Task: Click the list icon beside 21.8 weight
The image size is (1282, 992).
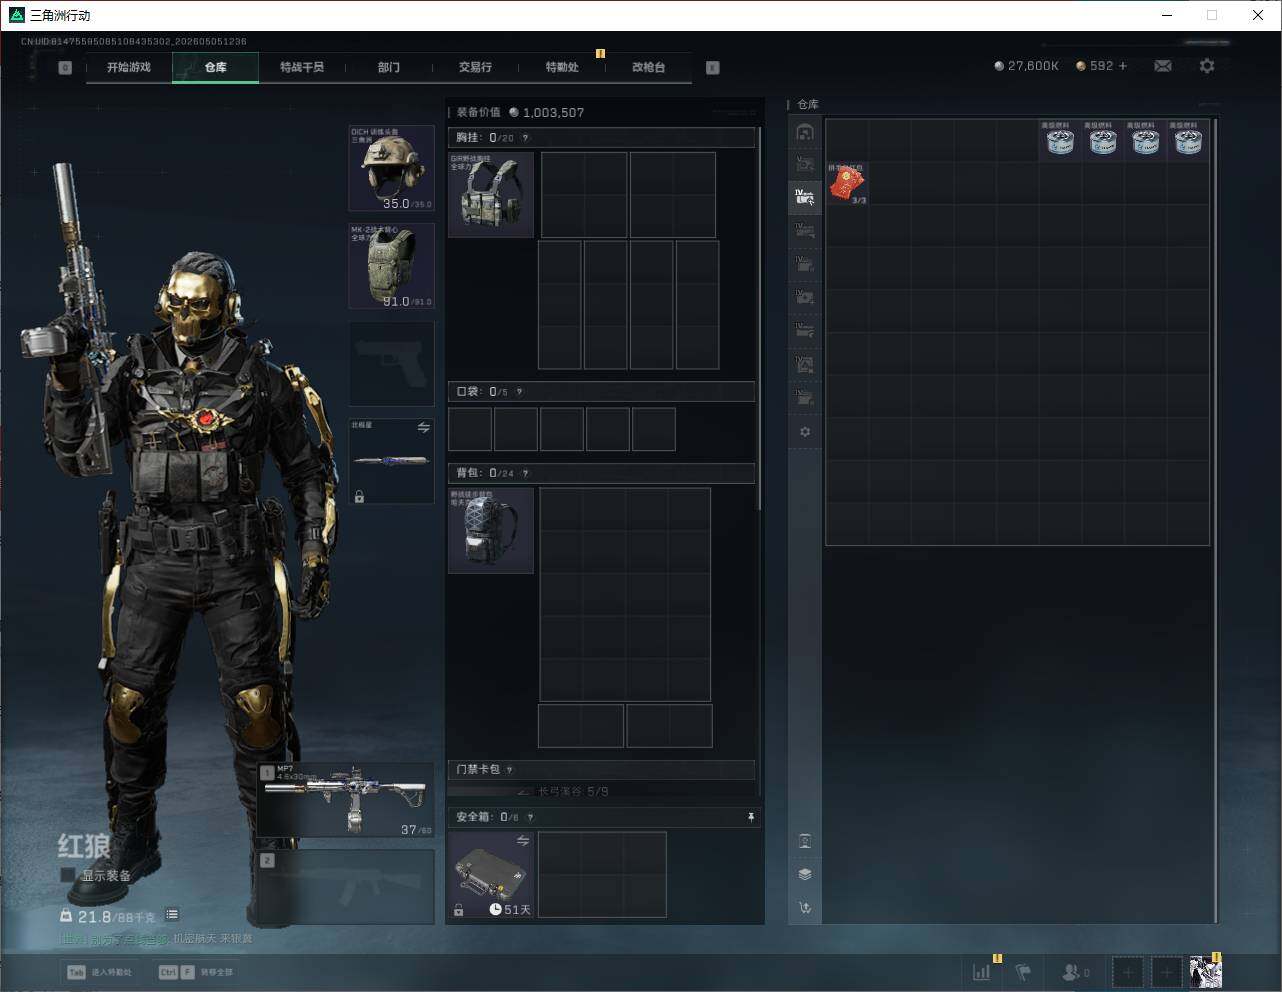Action: (172, 914)
